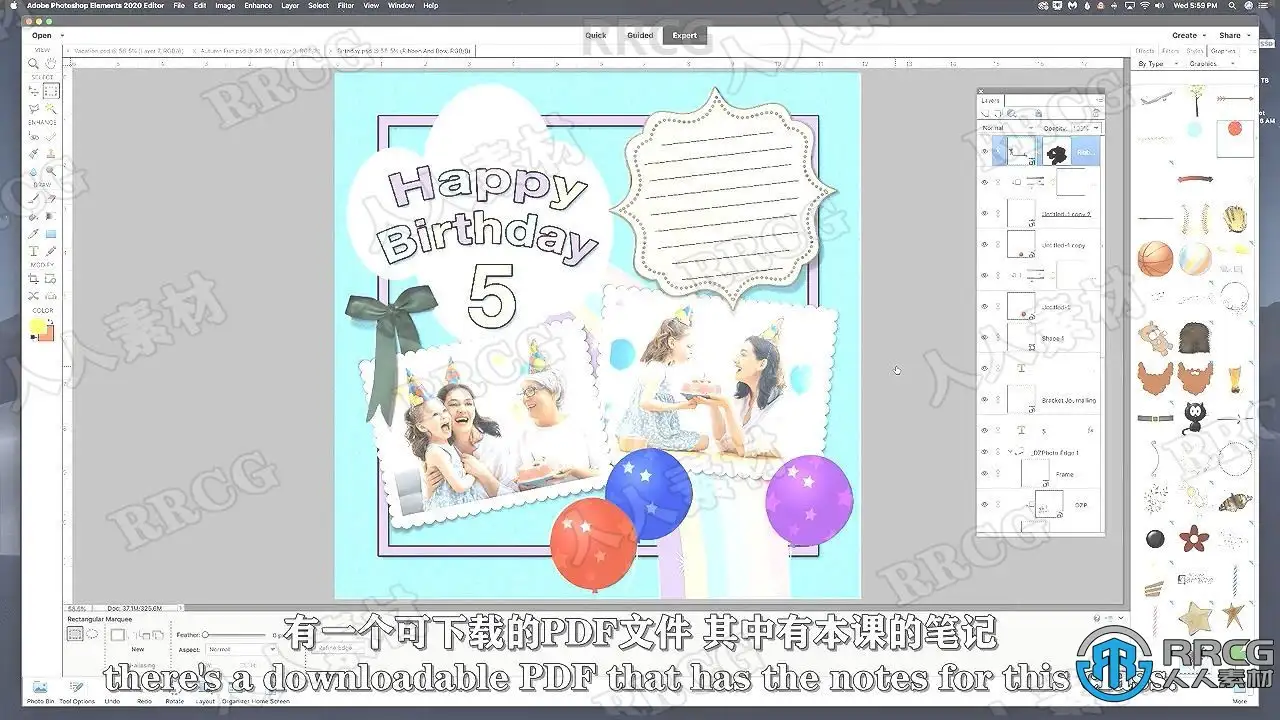Select the Rectangular Marquee tool
The image size is (1280, 720).
[x=51, y=91]
